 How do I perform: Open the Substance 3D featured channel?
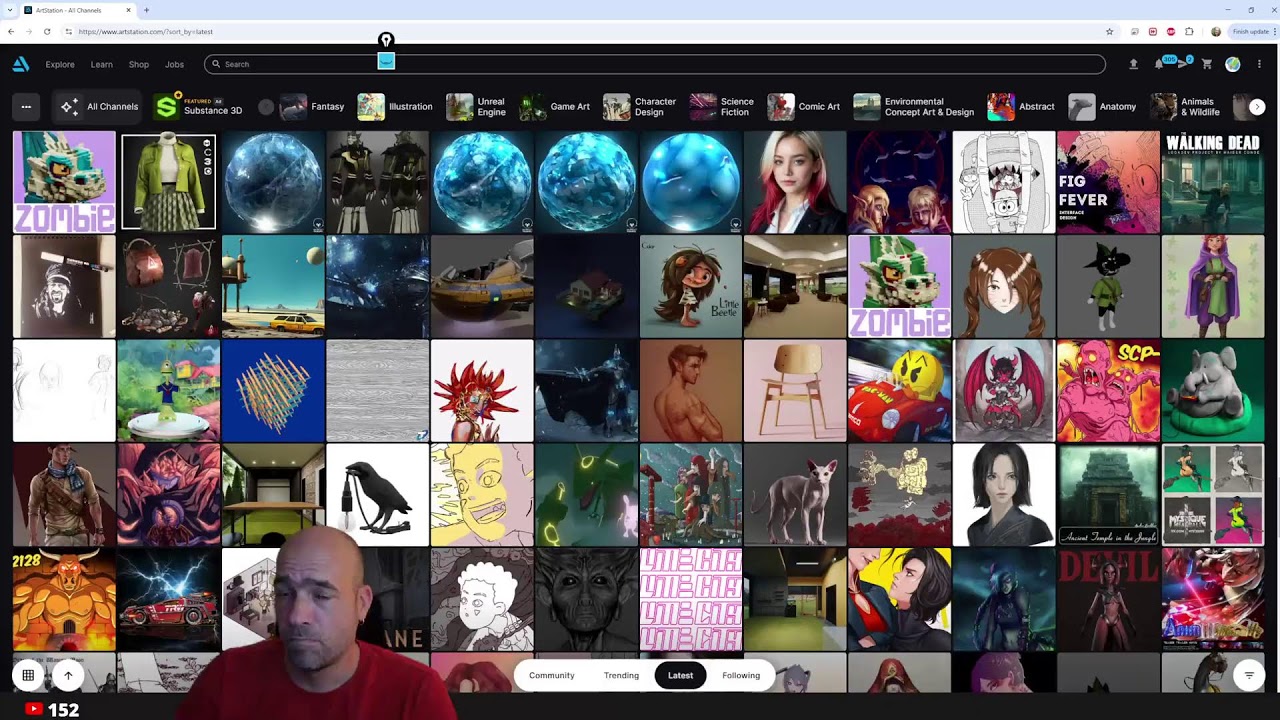(x=199, y=107)
